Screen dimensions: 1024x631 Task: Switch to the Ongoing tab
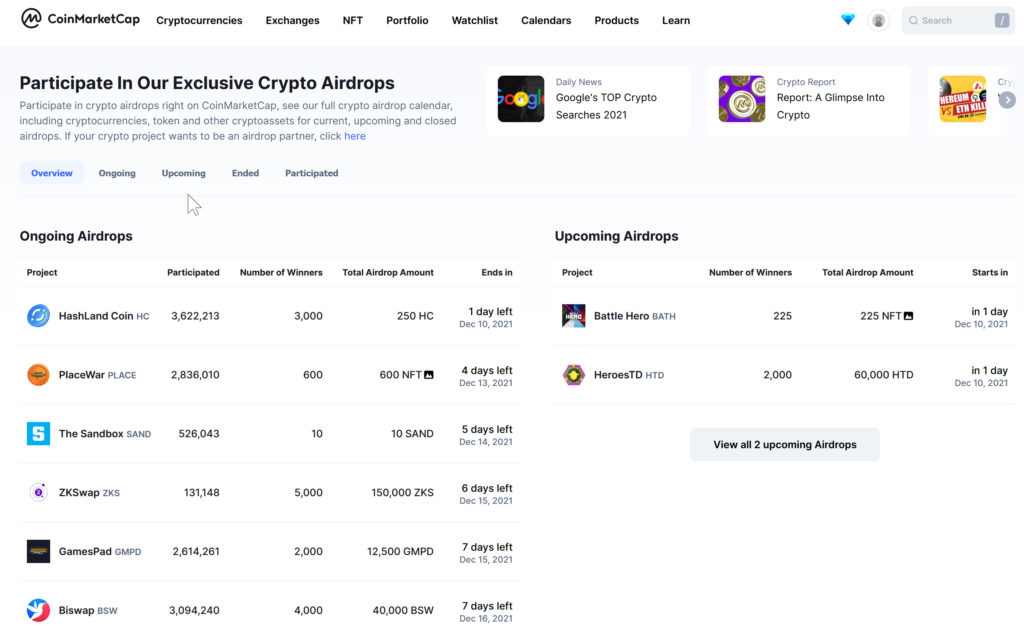click(x=117, y=173)
